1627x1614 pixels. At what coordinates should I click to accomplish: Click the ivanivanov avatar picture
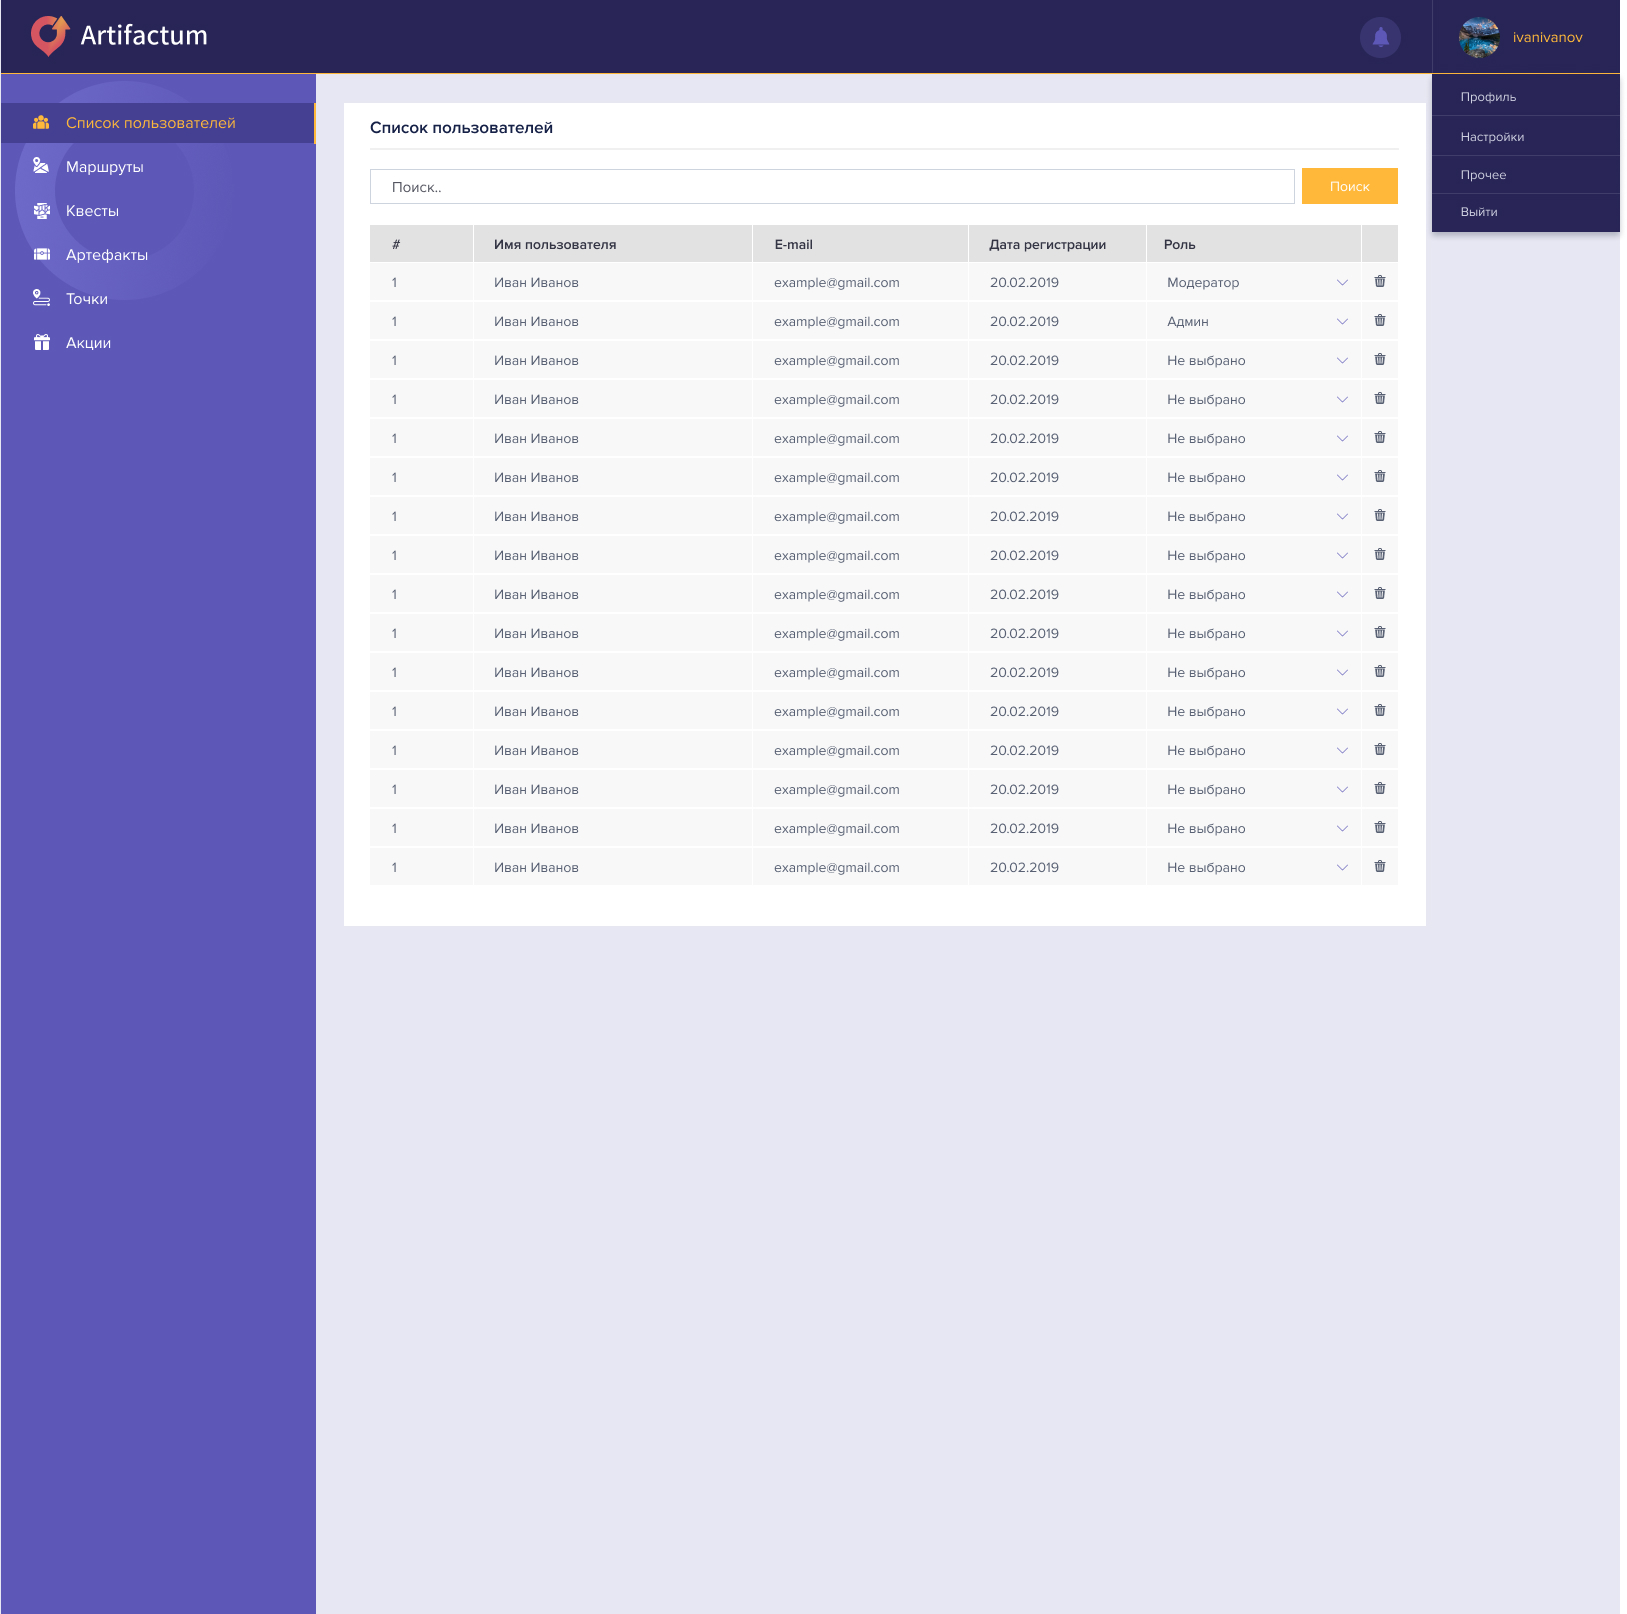pyautogui.click(x=1479, y=37)
